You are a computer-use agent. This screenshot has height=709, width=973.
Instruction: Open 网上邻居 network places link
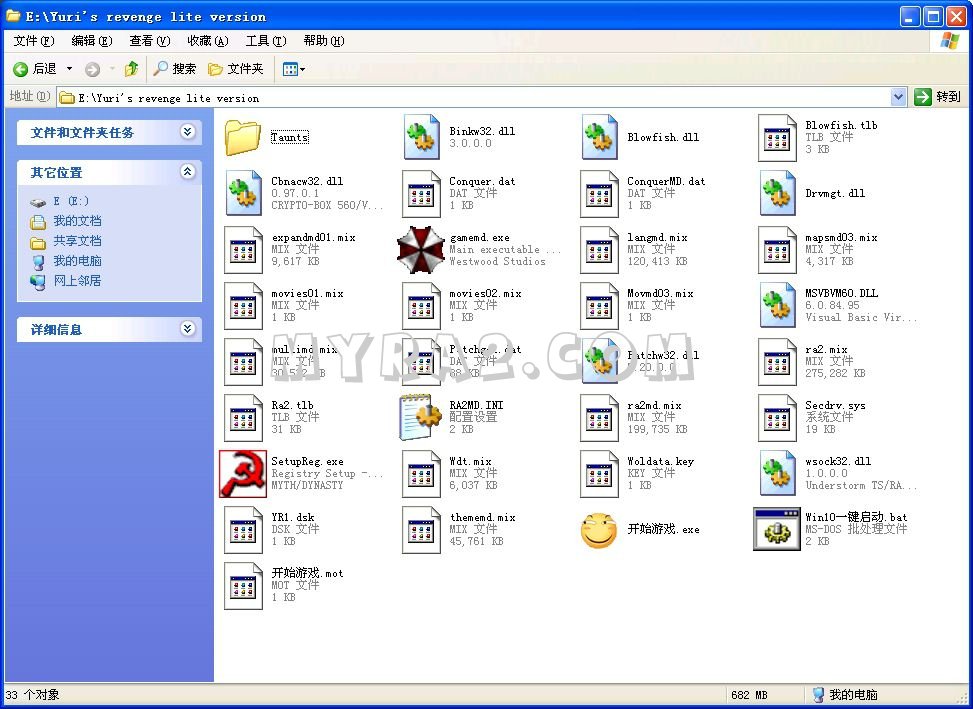click(x=77, y=280)
